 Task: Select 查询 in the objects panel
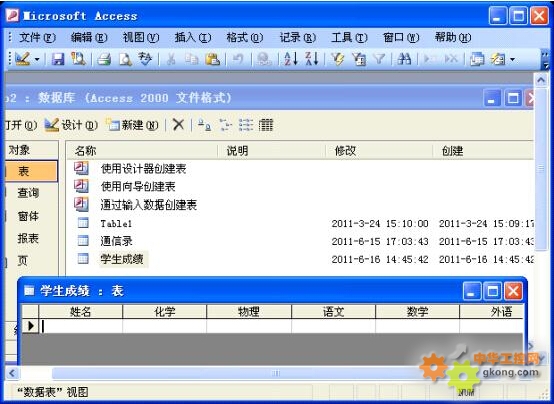(x=28, y=193)
